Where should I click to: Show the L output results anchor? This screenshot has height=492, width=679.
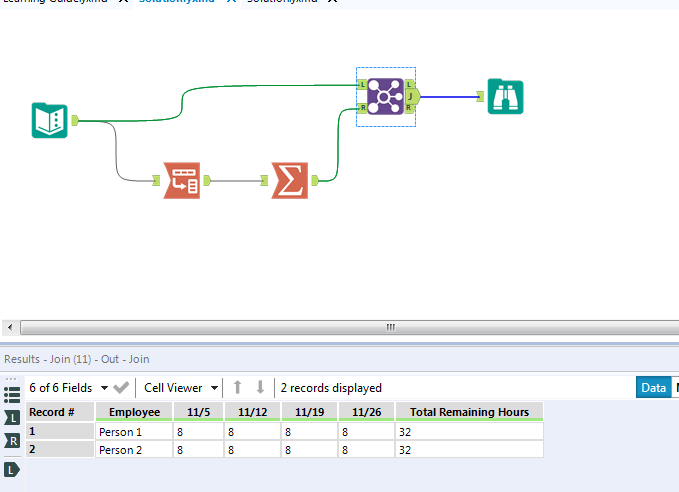click(12, 469)
